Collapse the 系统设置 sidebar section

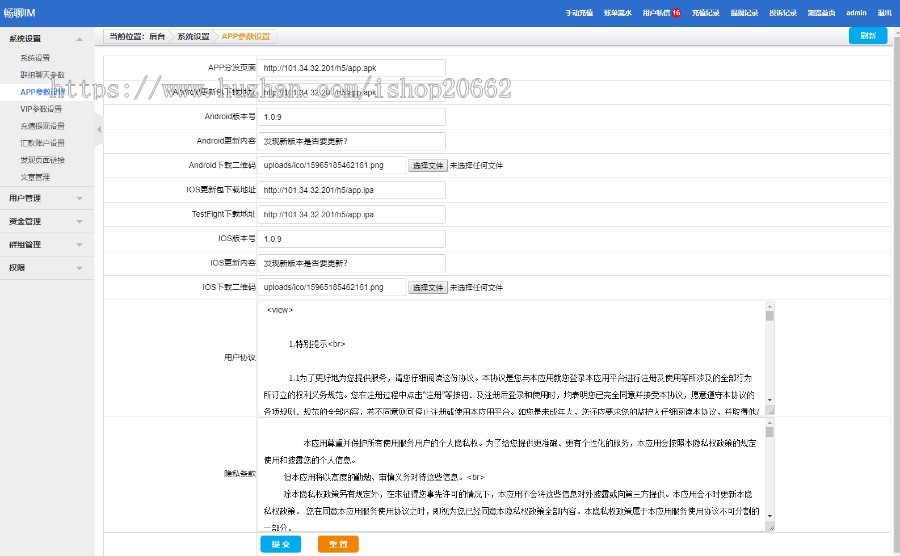click(47, 39)
